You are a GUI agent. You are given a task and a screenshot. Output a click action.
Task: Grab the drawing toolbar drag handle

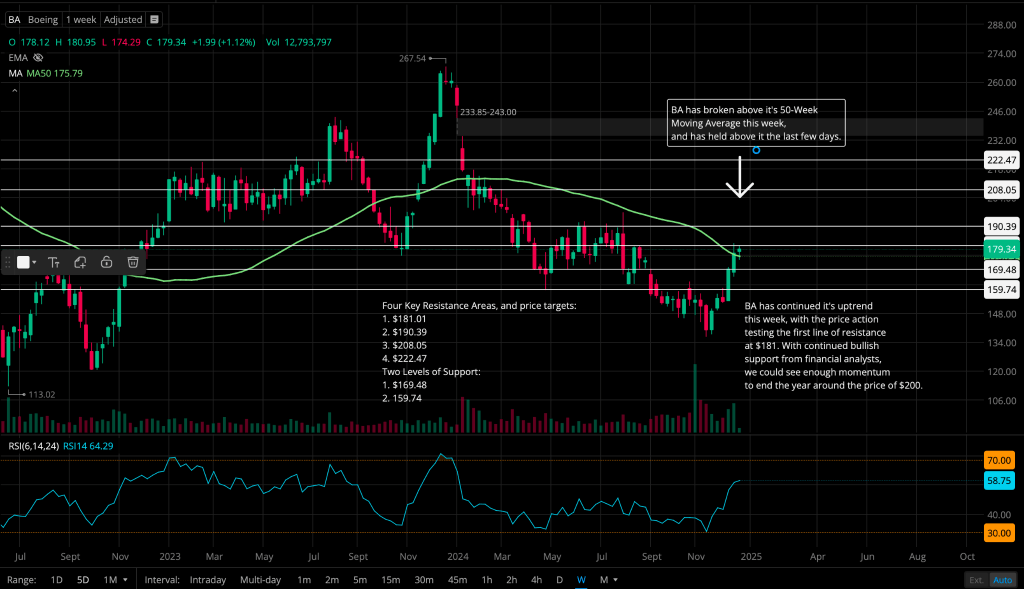8,262
